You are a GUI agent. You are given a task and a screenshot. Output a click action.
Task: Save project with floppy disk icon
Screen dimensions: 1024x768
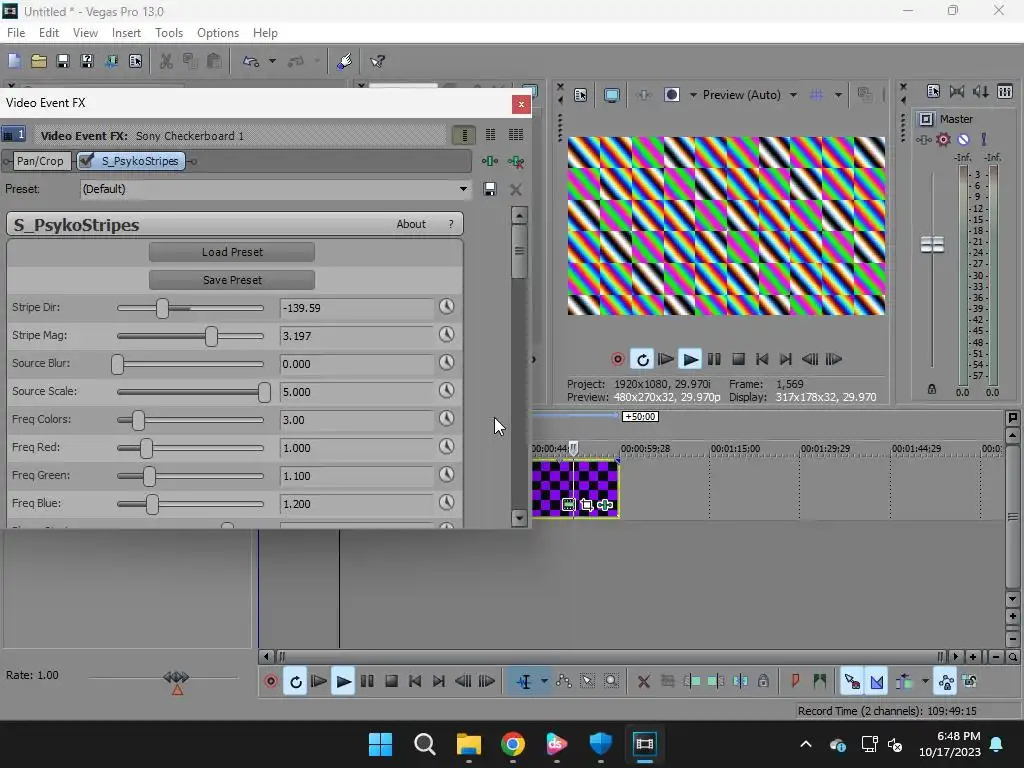63,61
